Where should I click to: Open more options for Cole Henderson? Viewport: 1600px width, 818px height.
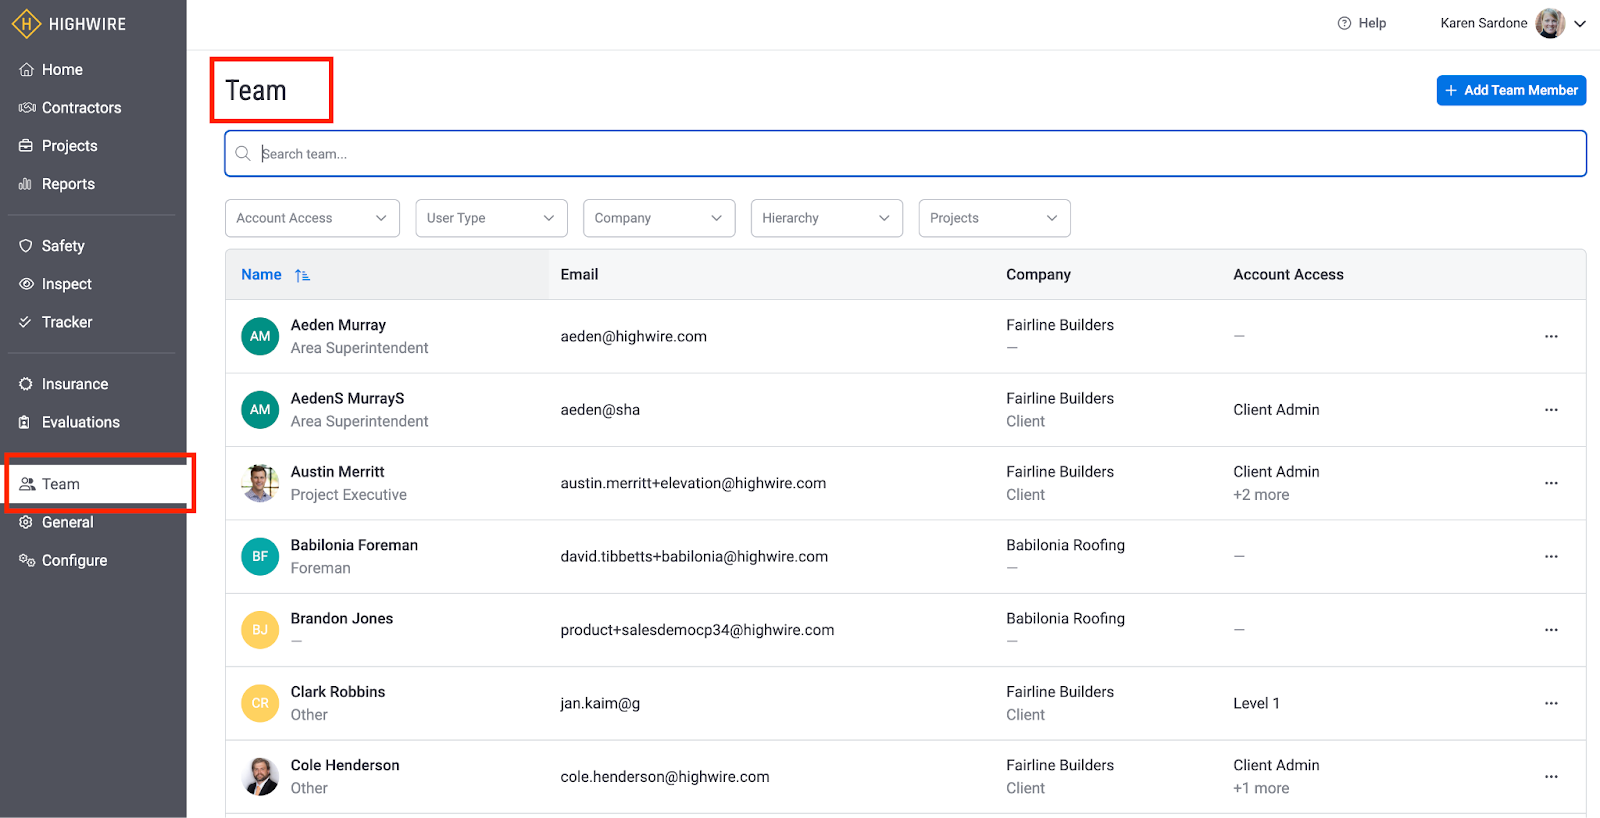coord(1551,776)
